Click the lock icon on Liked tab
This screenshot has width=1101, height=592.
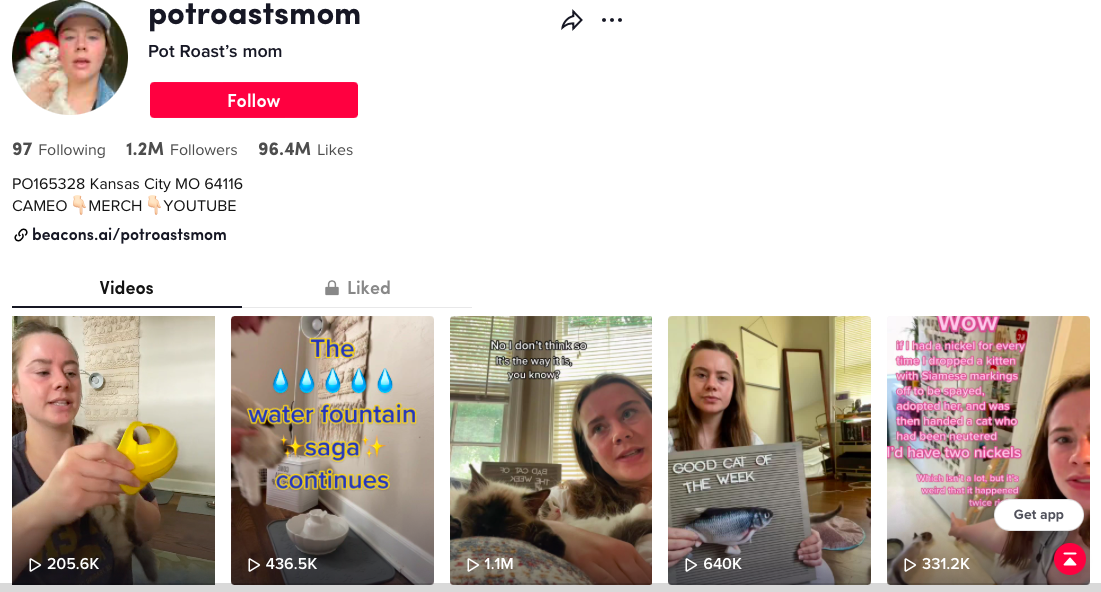point(331,288)
